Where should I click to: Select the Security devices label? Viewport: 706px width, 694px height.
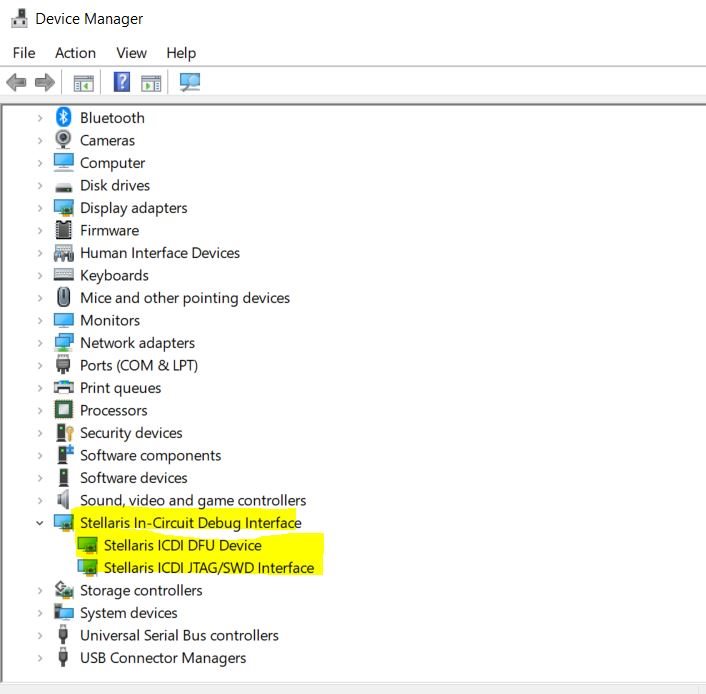131,433
